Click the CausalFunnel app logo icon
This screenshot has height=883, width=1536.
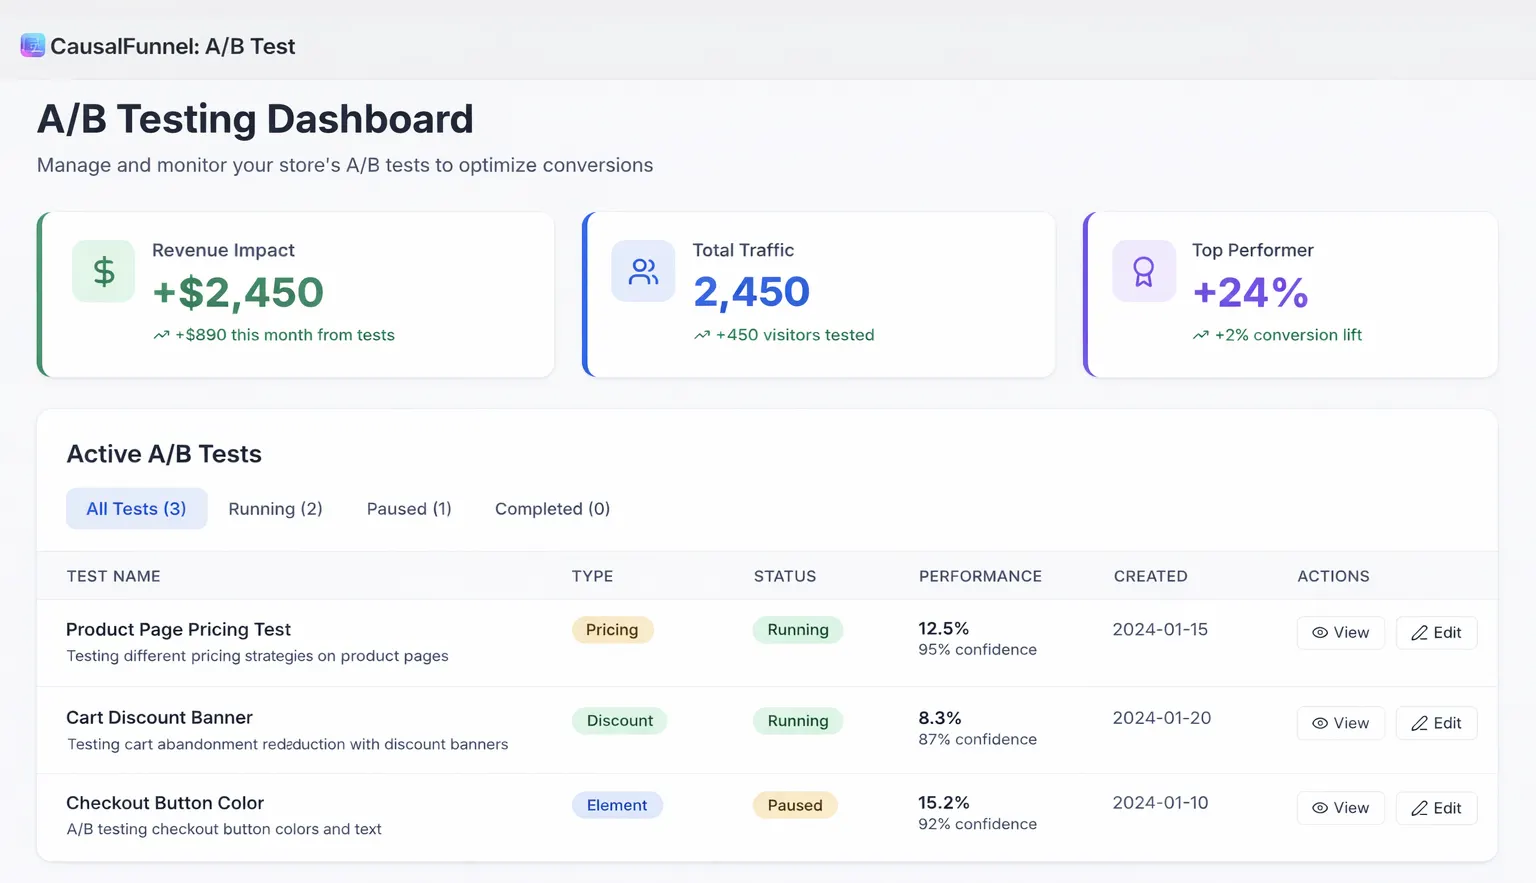tap(32, 46)
